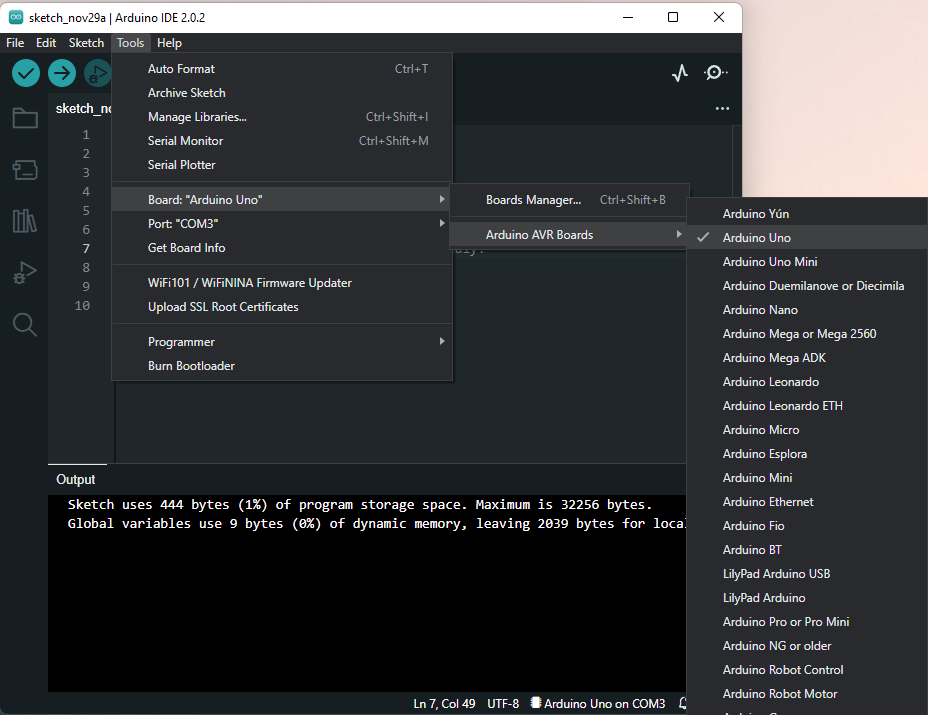Viewport: 928px width, 715px height.
Task: Select Arduino Mega or Mega 2560
Action: [x=807, y=333]
